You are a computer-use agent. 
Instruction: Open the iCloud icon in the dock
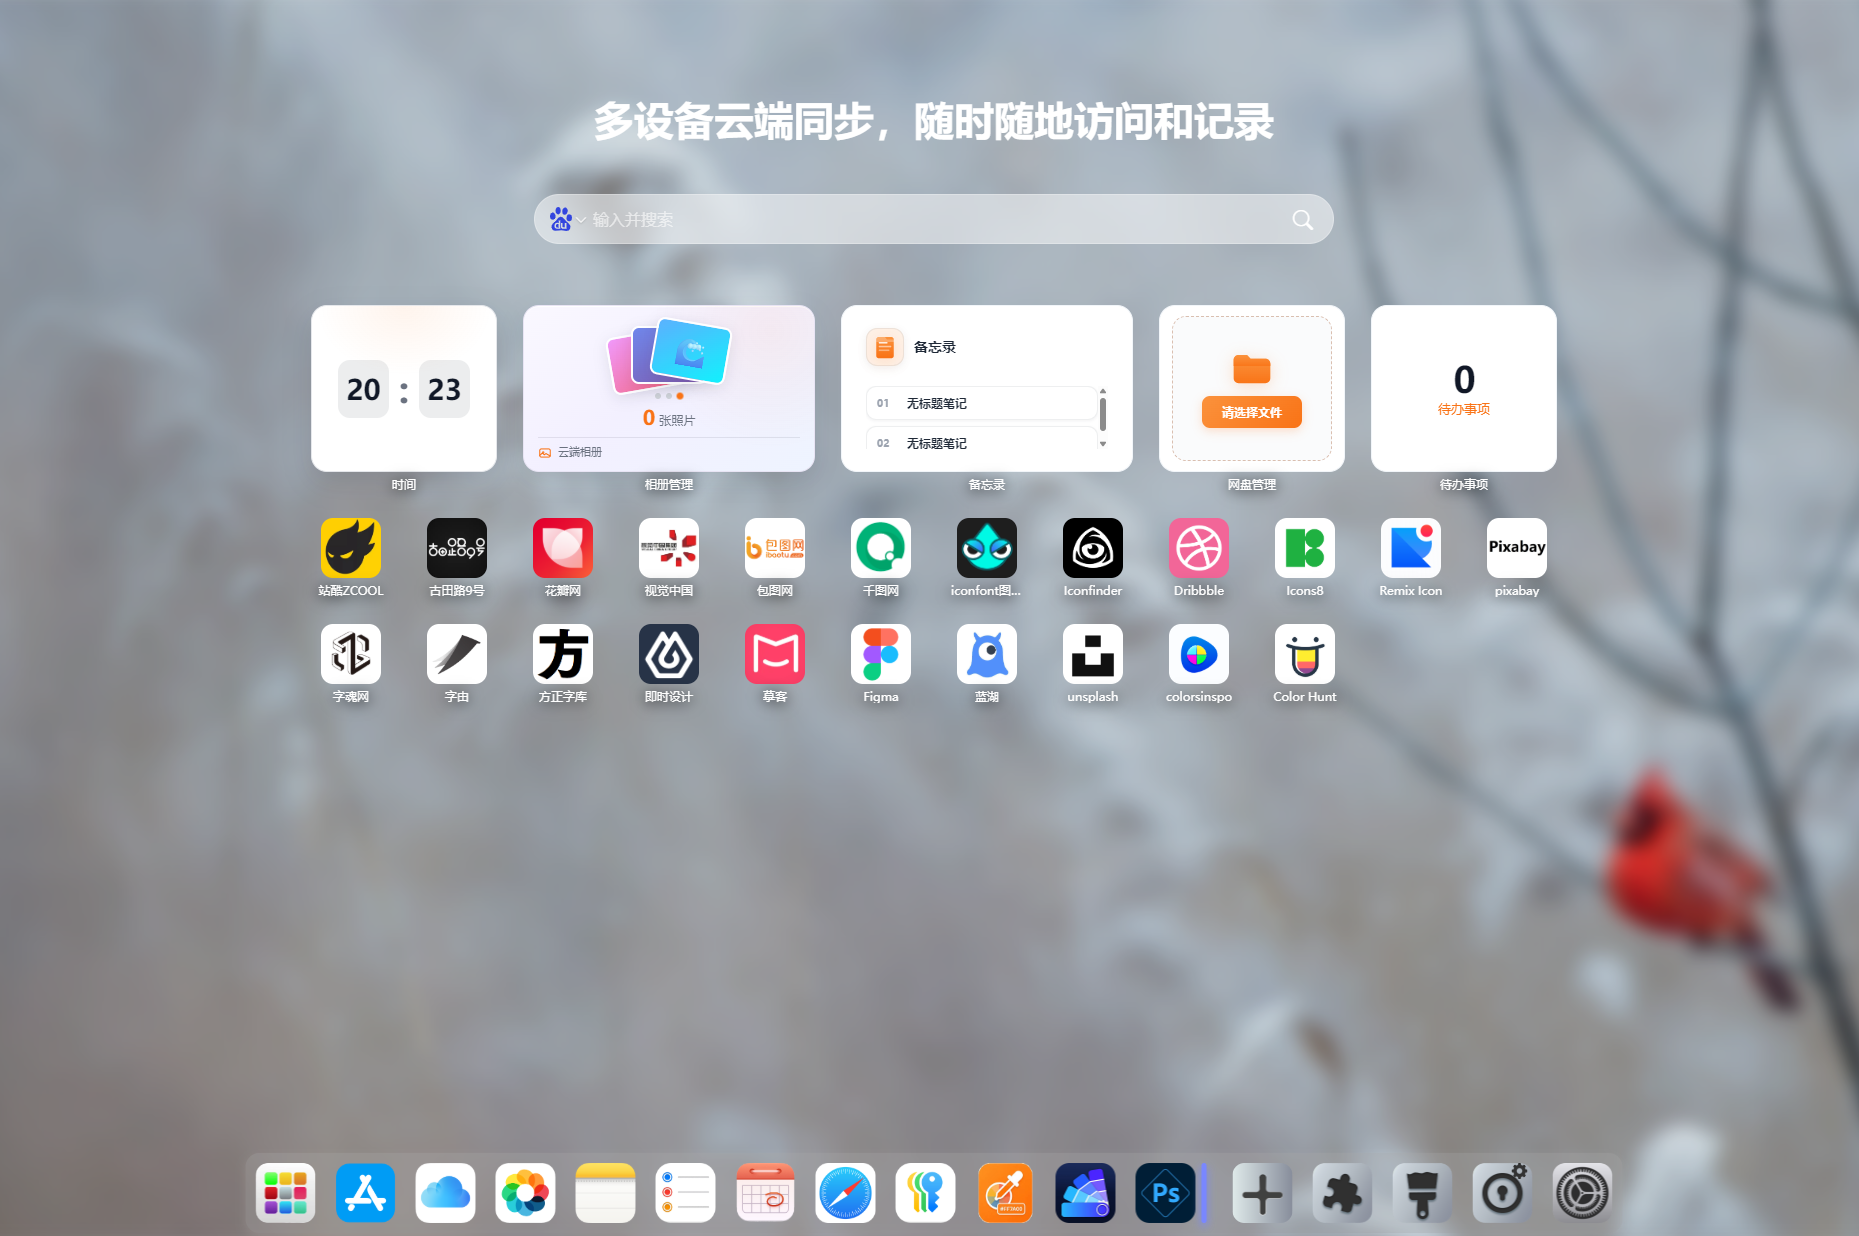(x=445, y=1193)
